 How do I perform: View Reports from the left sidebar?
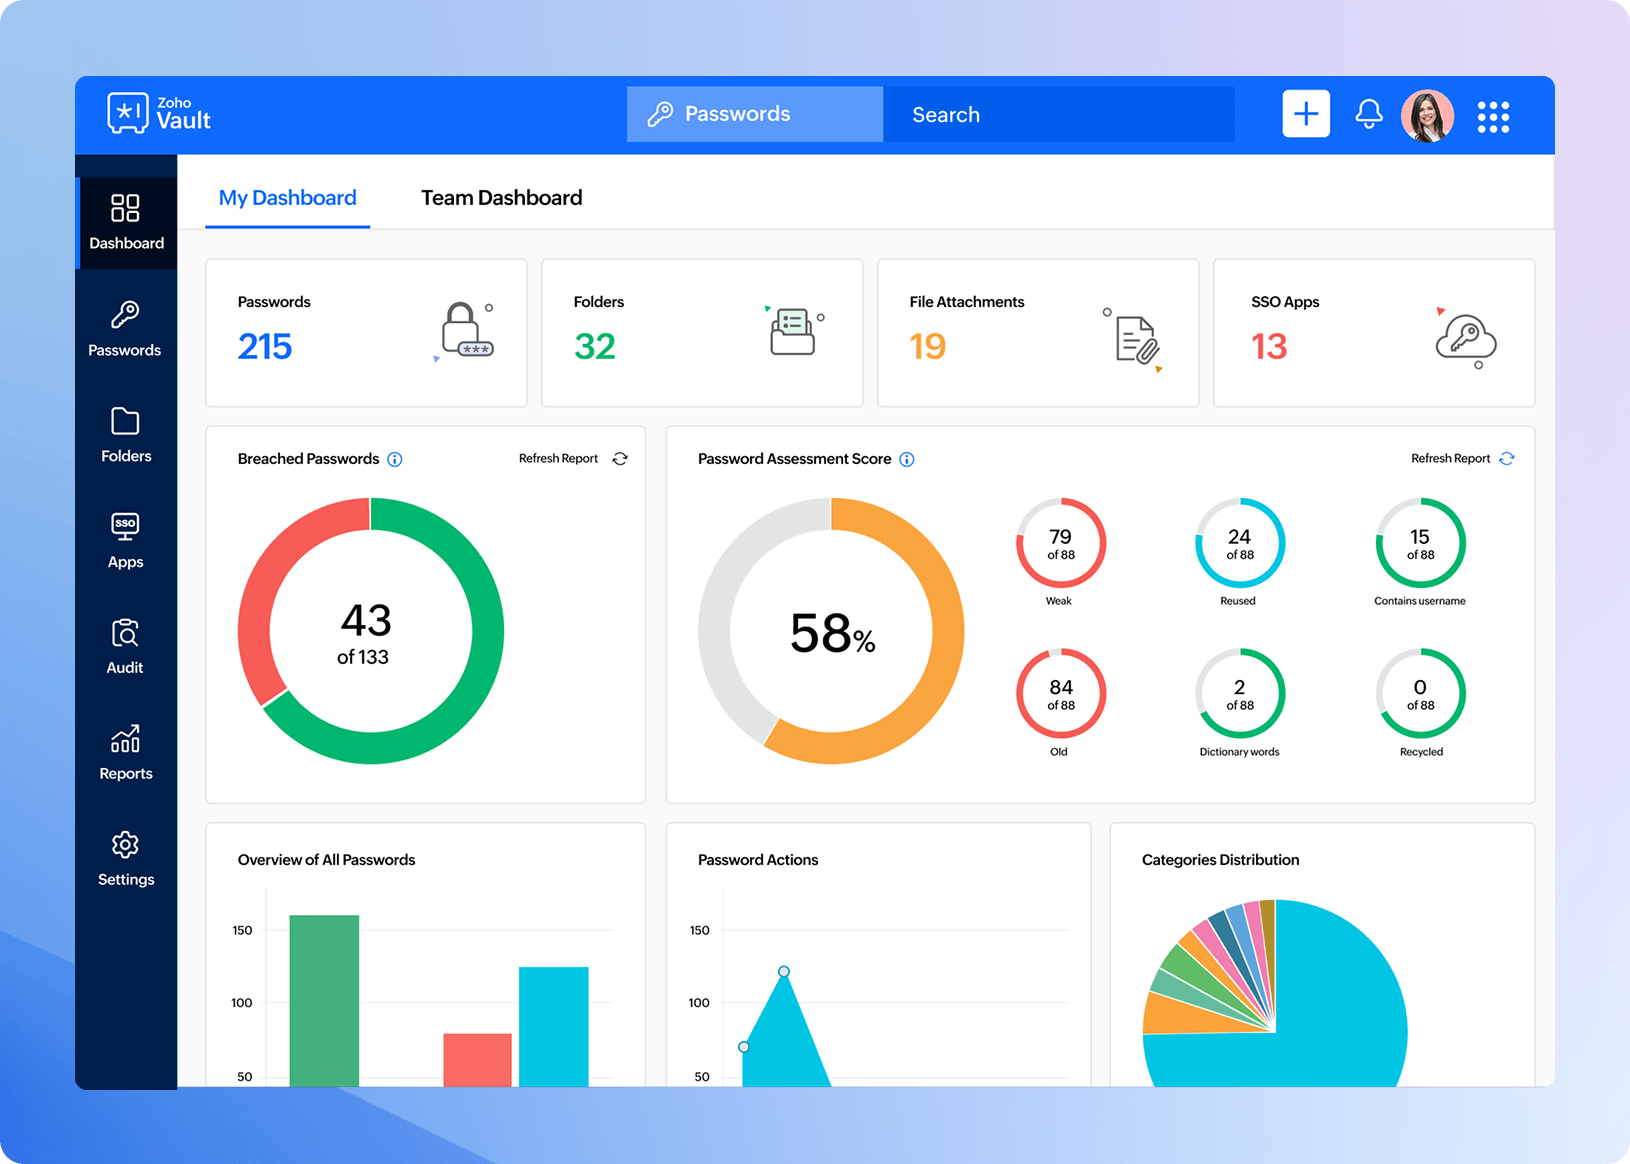pyautogui.click(x=125, y=750)
